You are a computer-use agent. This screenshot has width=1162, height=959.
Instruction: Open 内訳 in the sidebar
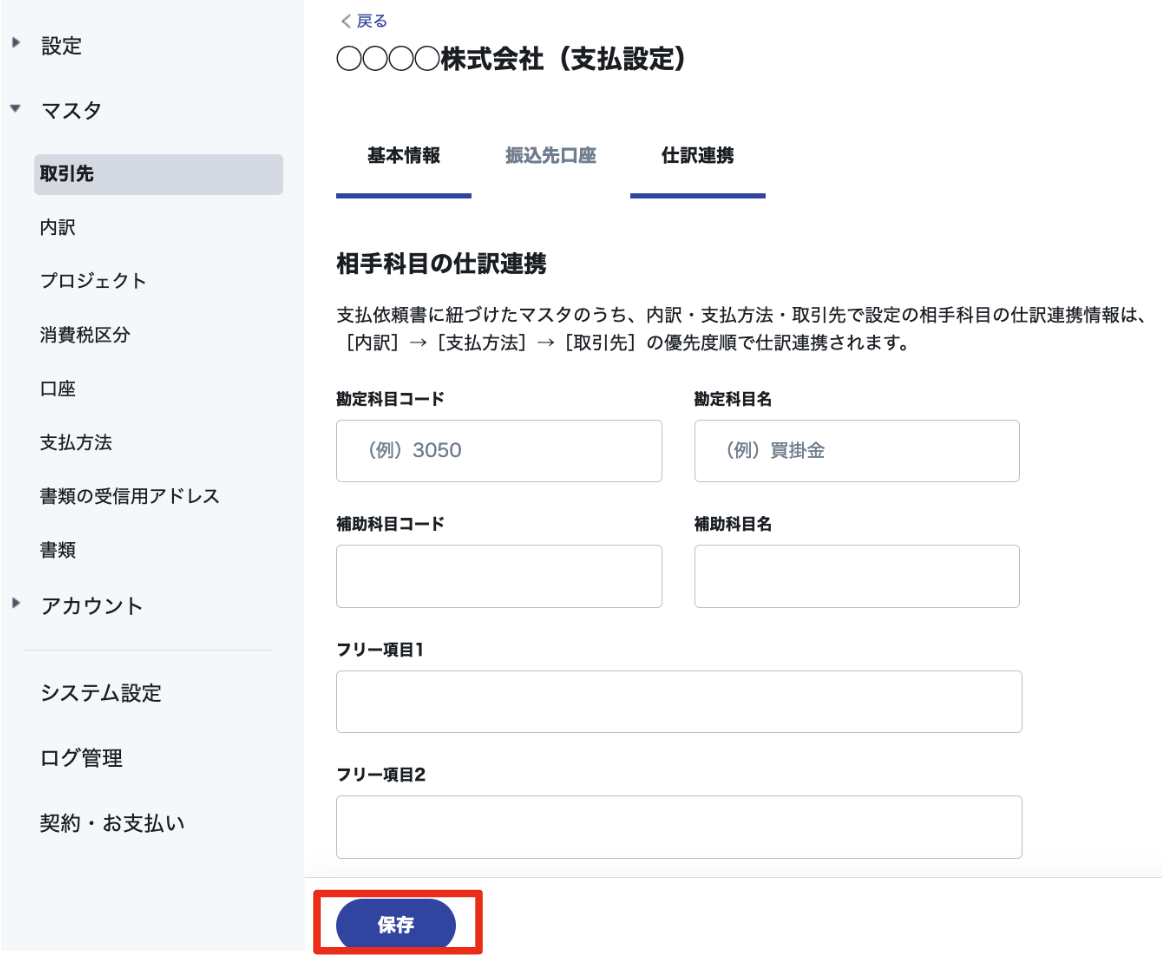point(58,228)
